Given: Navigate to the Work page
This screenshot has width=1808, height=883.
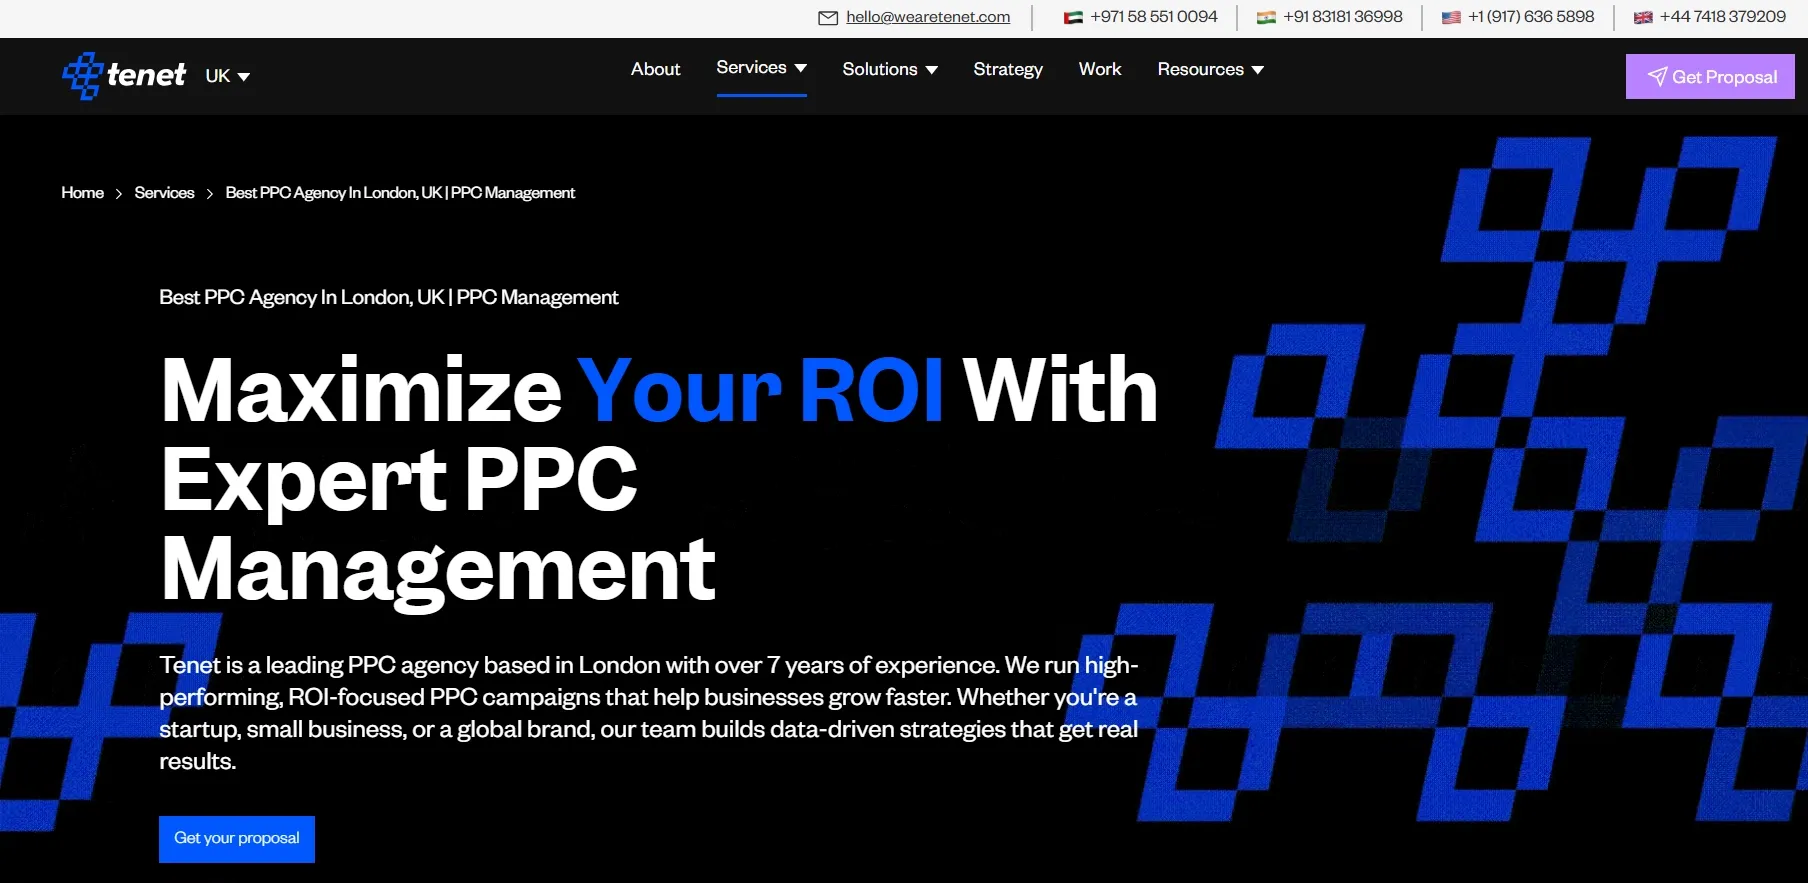Looking at the screenshot, I should coord(1099,69).
